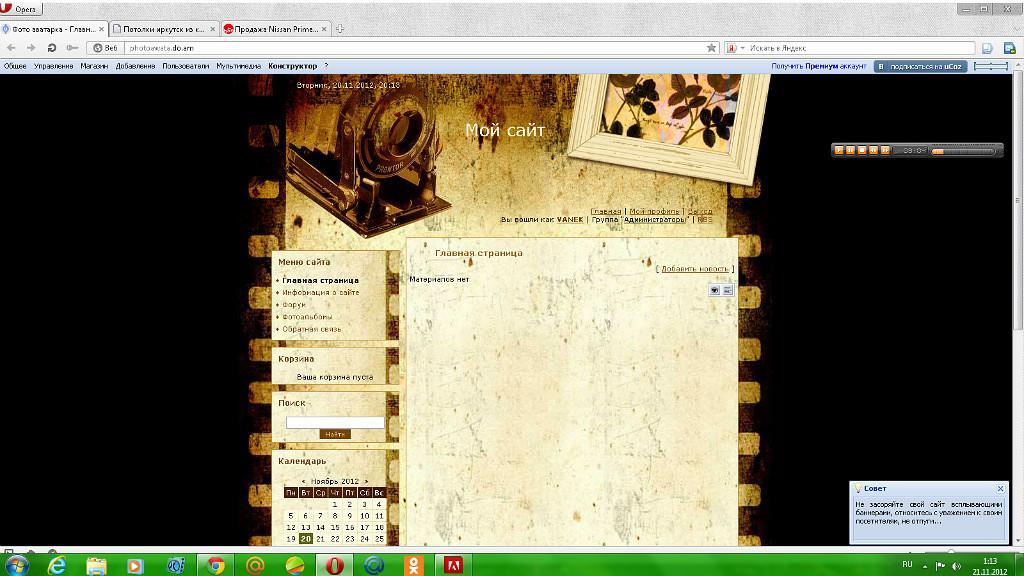
Task: Click Internet Explorer icon on taskbar
Action: (x=57, y=565)
